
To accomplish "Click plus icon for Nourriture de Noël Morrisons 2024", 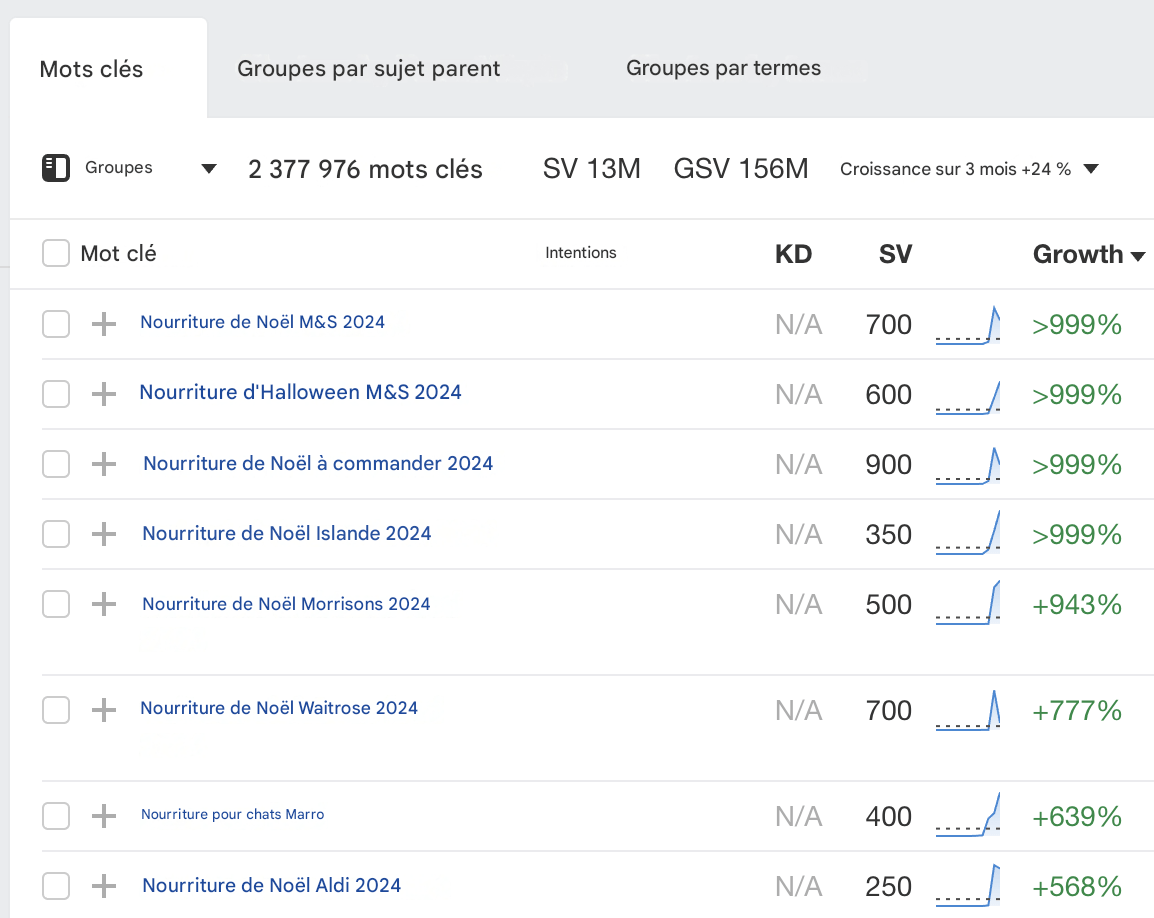I will click(104, 604).
